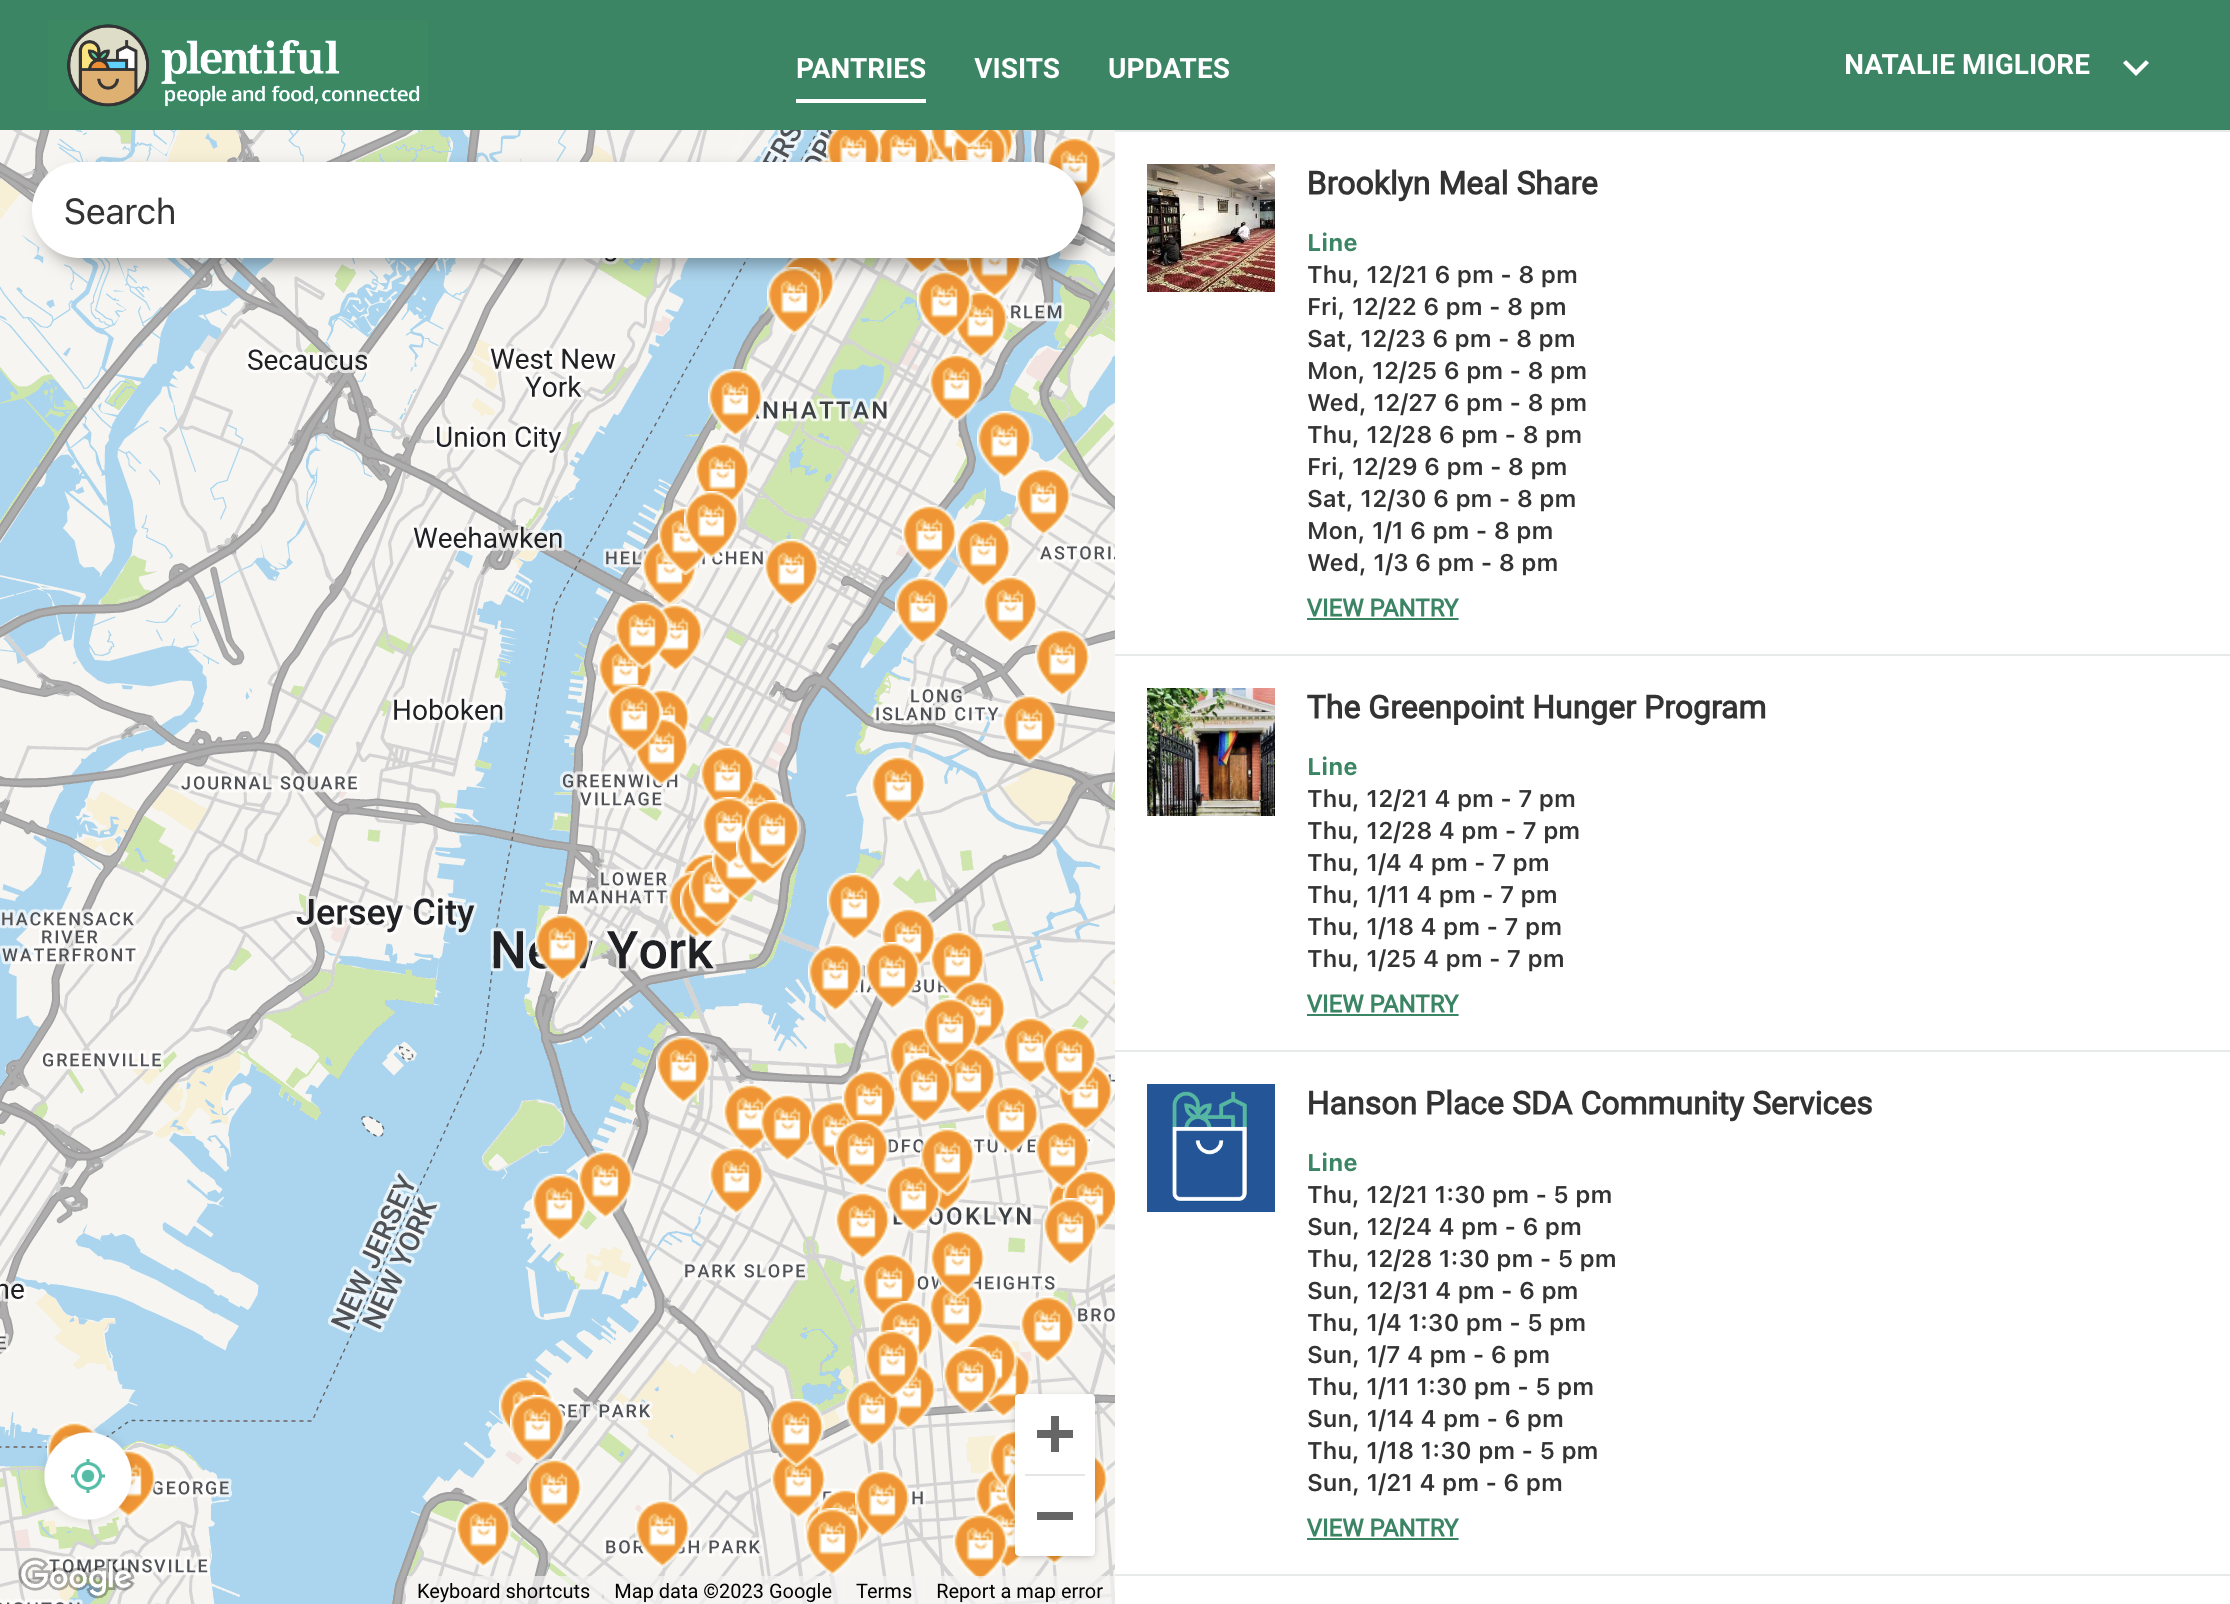Center map on my current location

point(88,1476)
